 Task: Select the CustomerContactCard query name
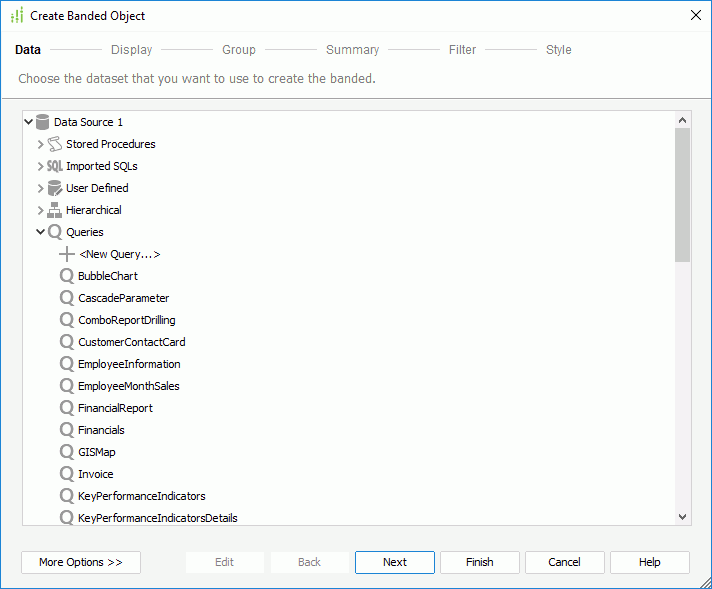pyautogui.click(x=132, y=342)
